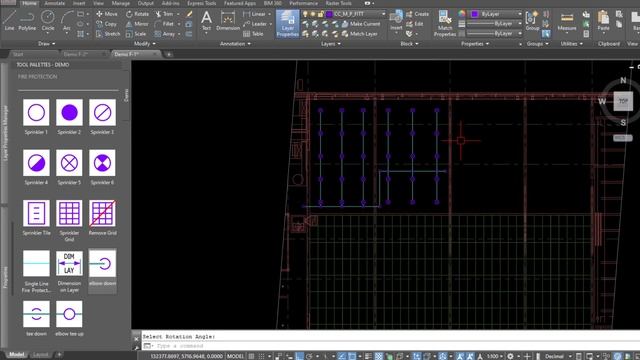This screenshot has width=640, height=360.
Task: Select tee down palette tool
Action: pos(36,318)
